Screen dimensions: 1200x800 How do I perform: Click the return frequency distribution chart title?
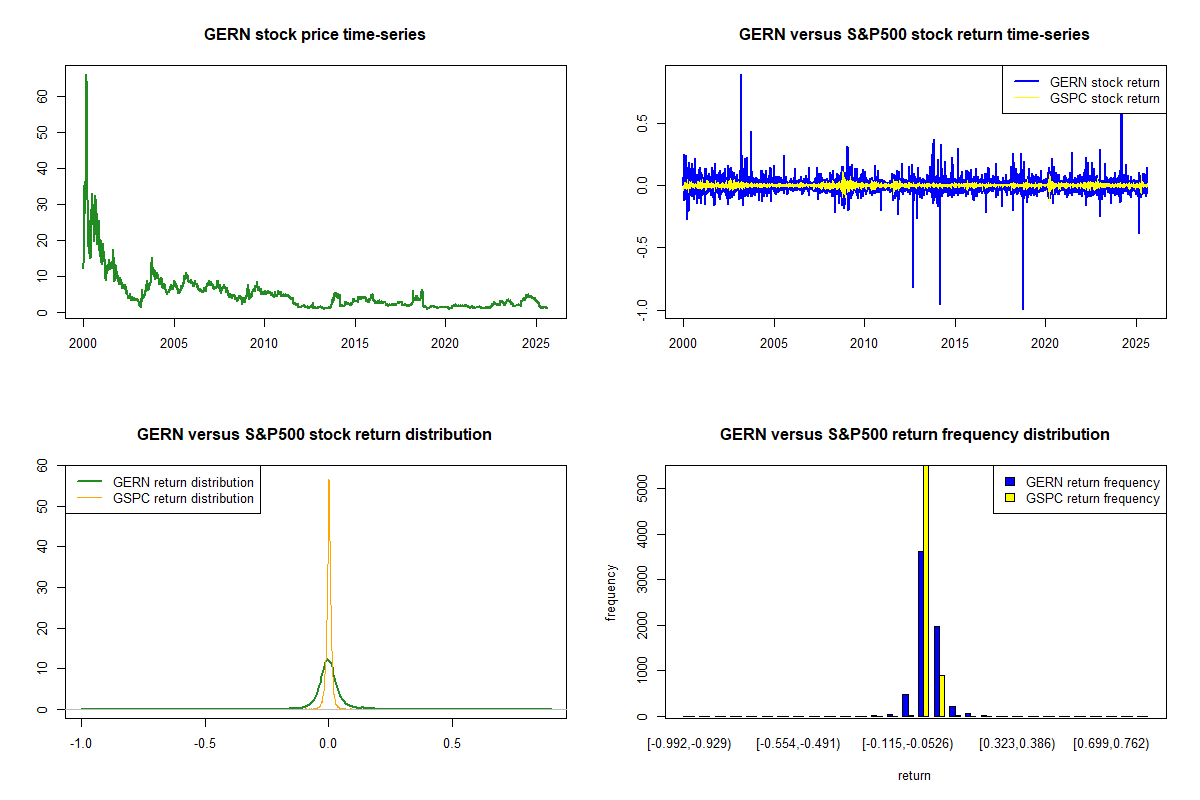click(914, 435)
